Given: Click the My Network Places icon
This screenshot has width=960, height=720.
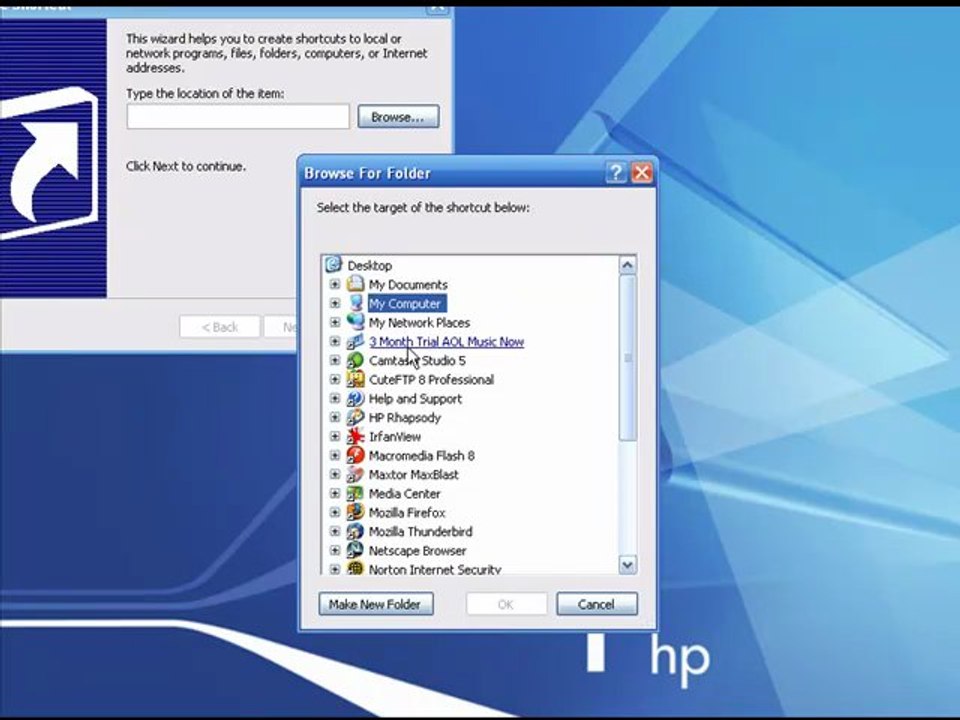Looking at the screenshot, I should pyautogui.click(x=355, y=322).
